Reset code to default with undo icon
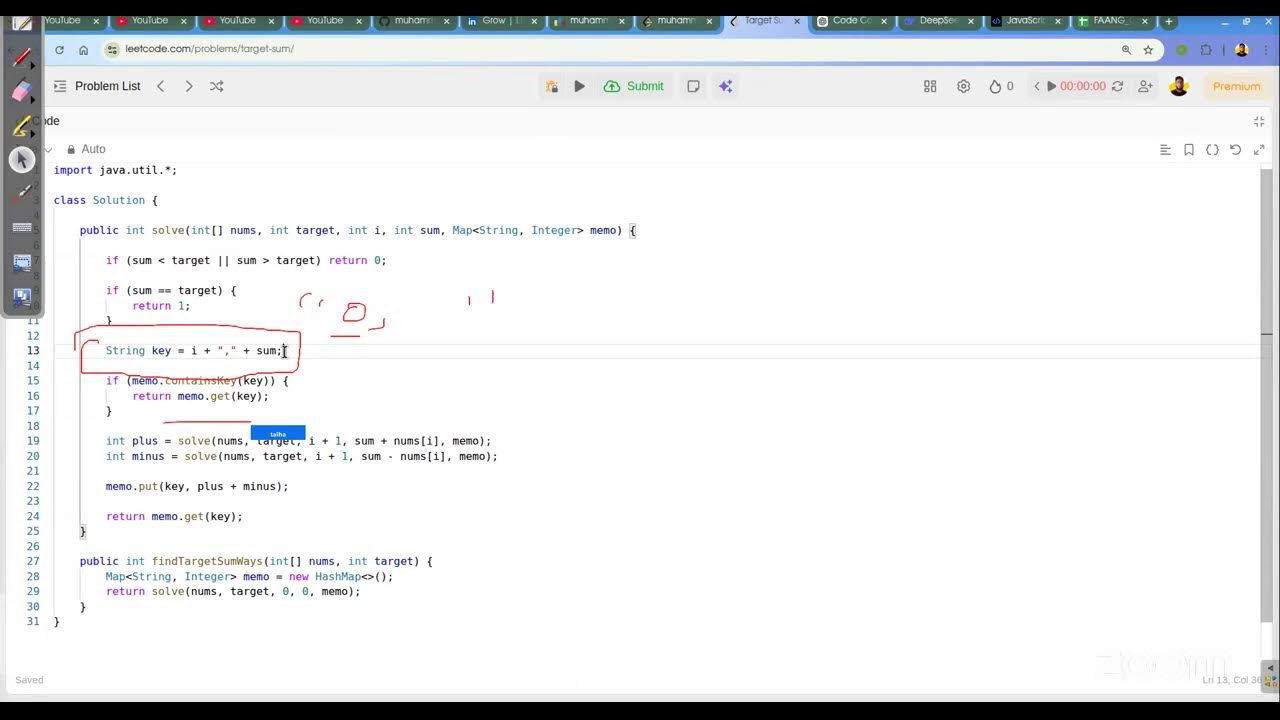This screenshot has width=1280, height=720. [x=1235, y=150]
